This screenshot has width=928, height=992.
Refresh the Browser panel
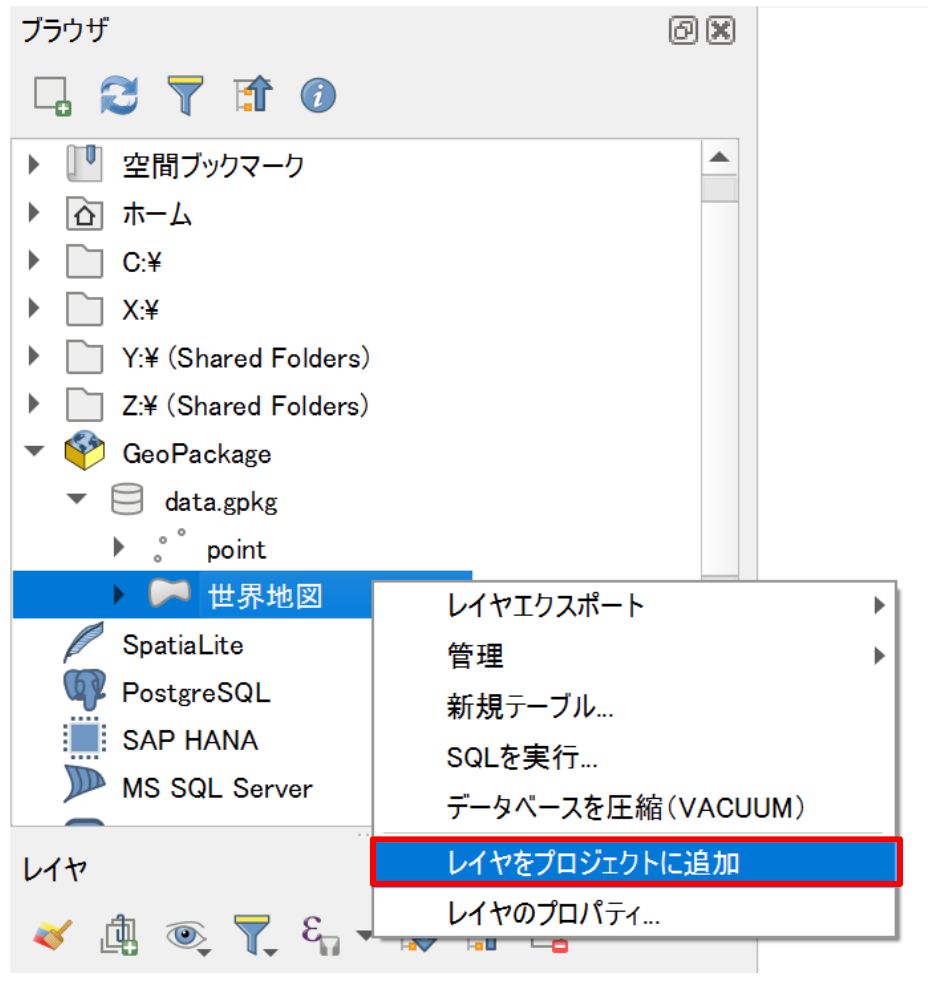(120, 96)
